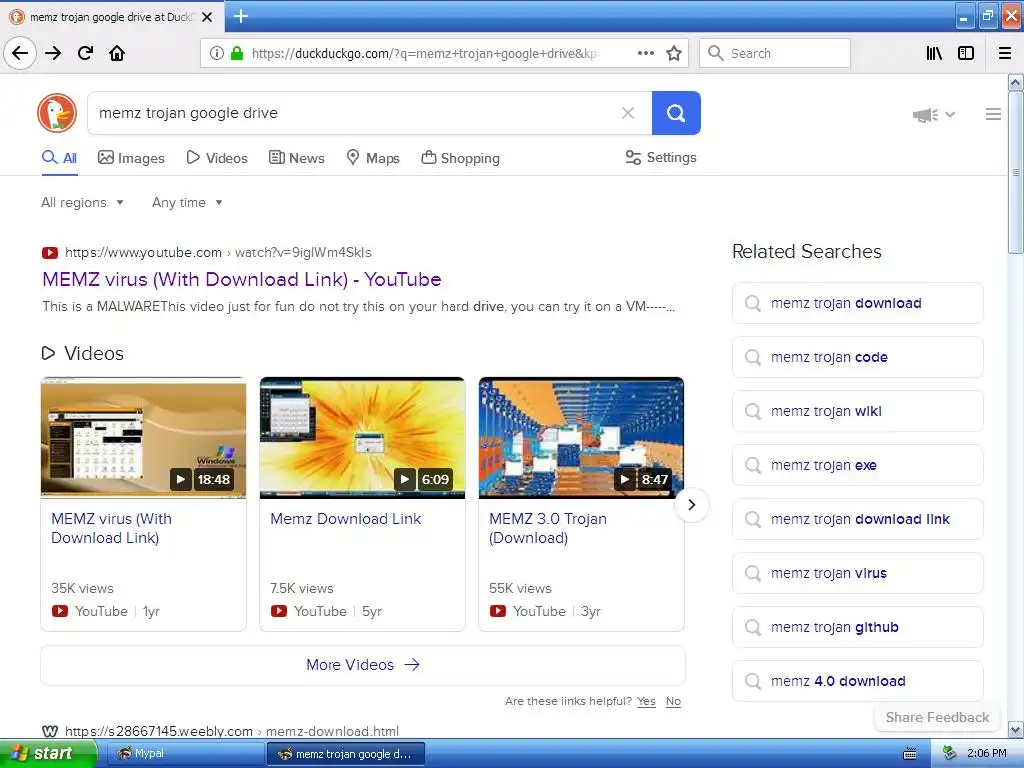Switch to the Shopping results tab
The height and width of the screenshot is (768, 1024).
(x=460, y=158)
